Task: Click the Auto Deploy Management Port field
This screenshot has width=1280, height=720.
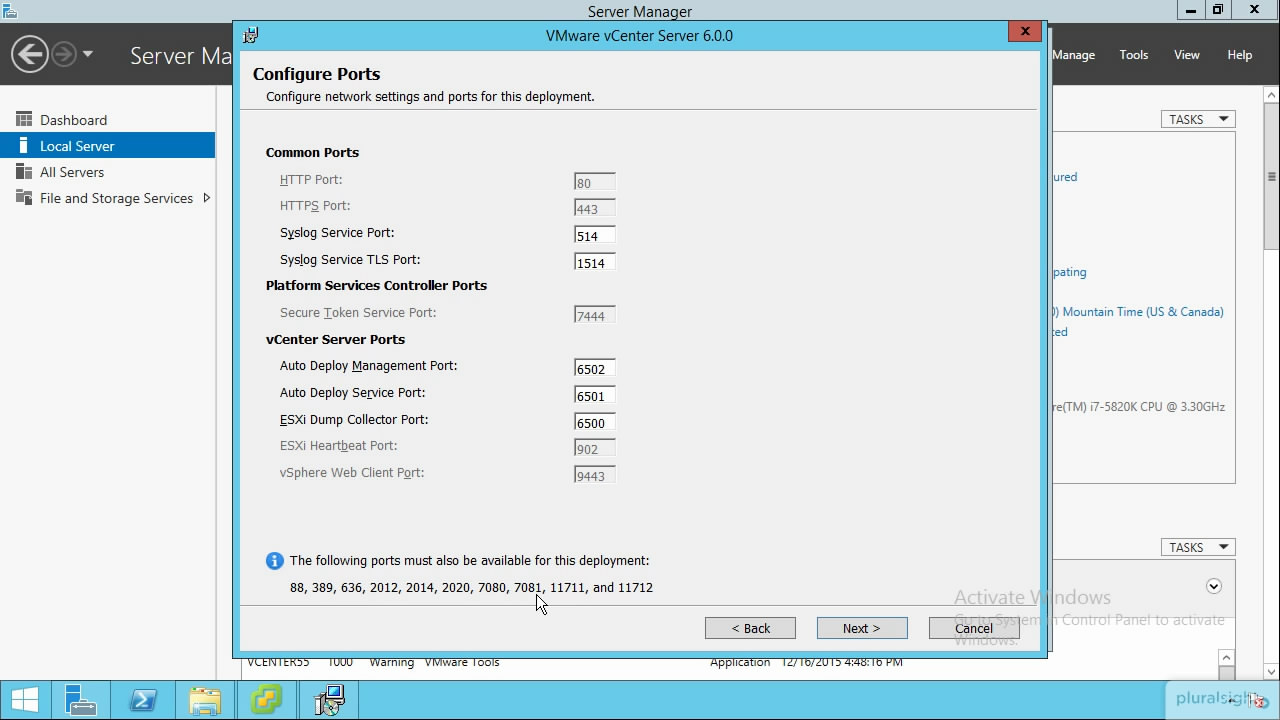Action: (x=594, y=368)
